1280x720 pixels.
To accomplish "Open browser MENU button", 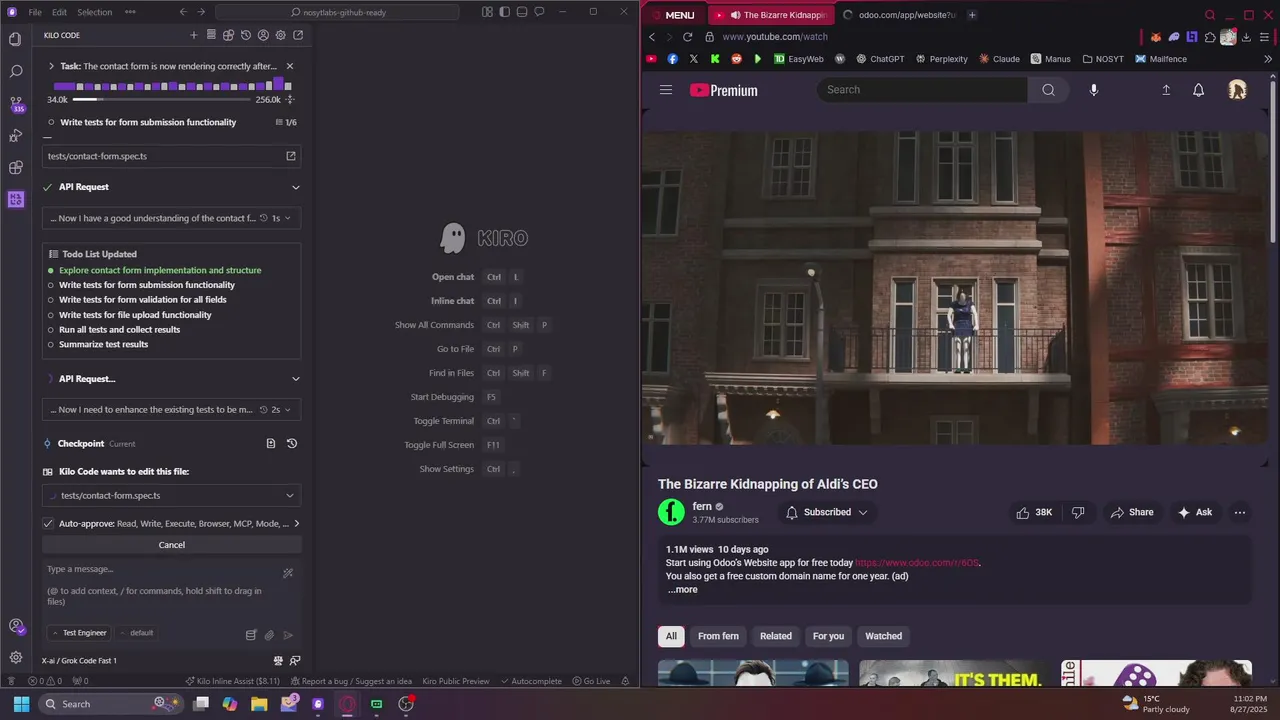I will pyautogui.click(x=673, y=15).
